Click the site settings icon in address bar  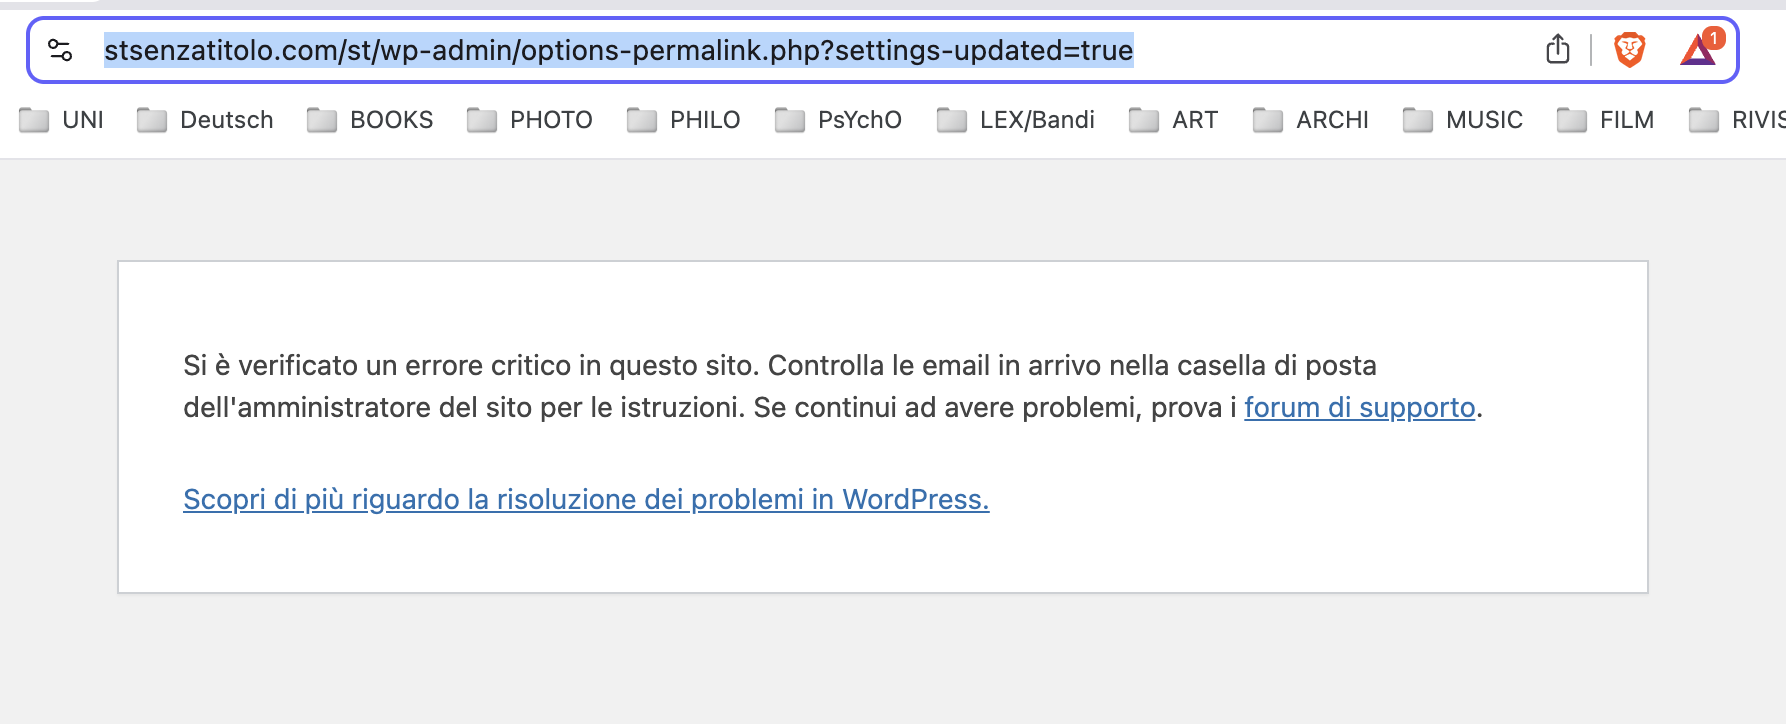[x=60, y=50]
